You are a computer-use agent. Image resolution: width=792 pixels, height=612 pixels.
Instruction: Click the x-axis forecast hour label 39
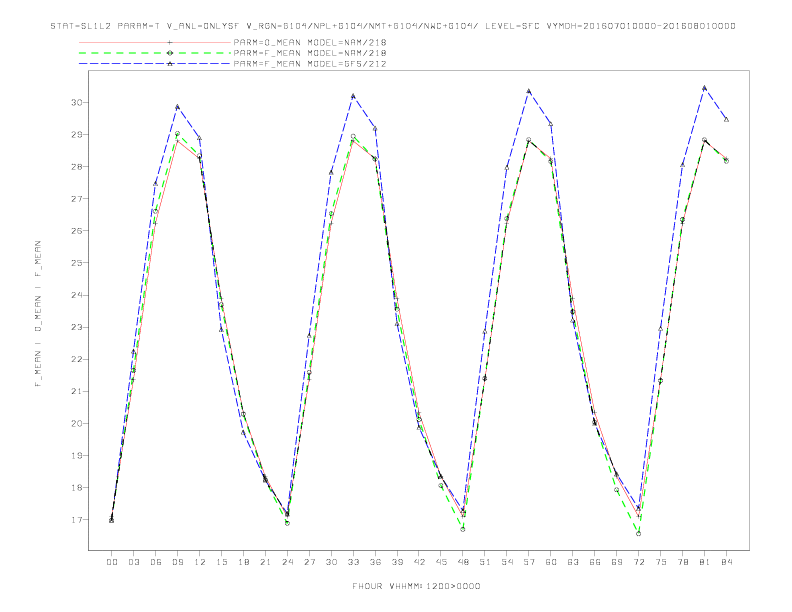397,562
